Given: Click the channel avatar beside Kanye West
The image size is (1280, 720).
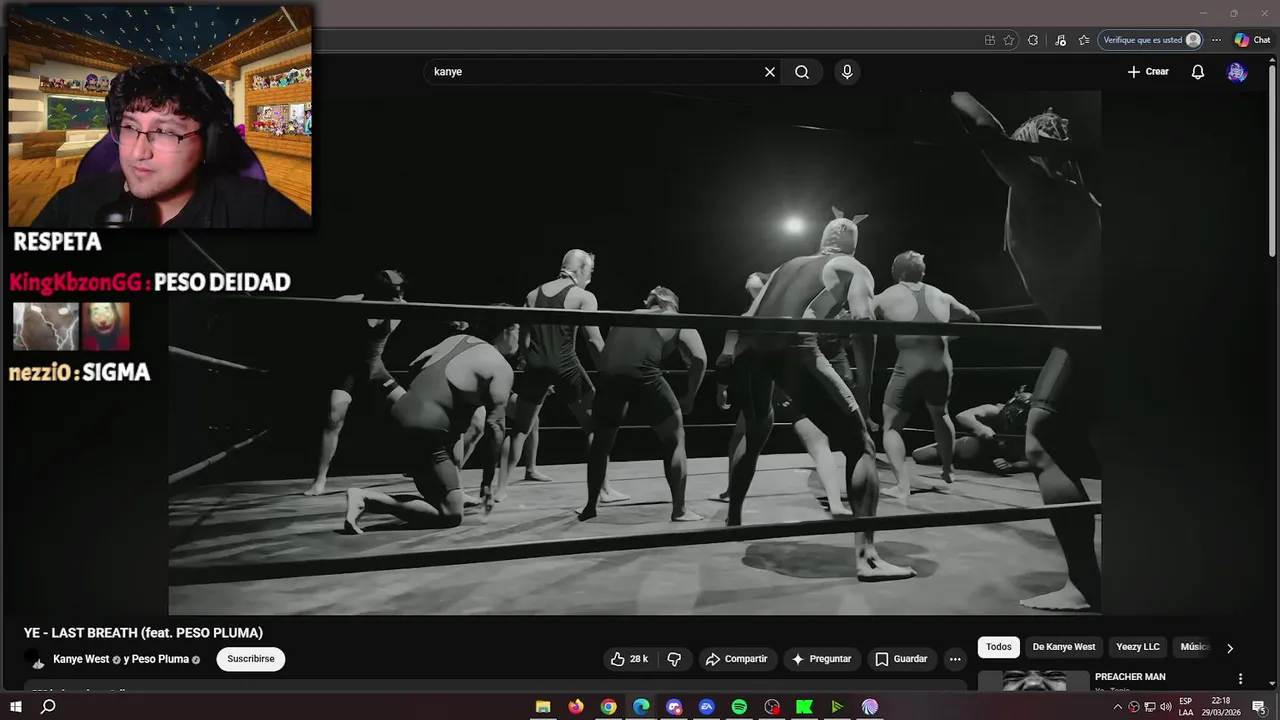Looking at the screenshot, I should click(x=36, y=659).
